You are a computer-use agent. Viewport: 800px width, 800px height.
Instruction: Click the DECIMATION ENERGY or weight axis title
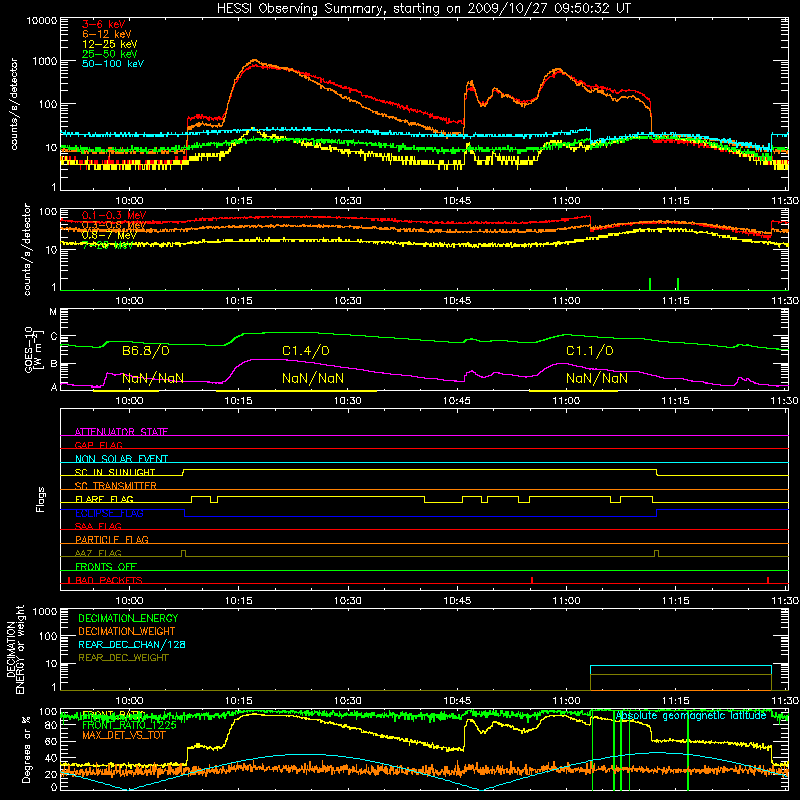click(x=15, y=649)
